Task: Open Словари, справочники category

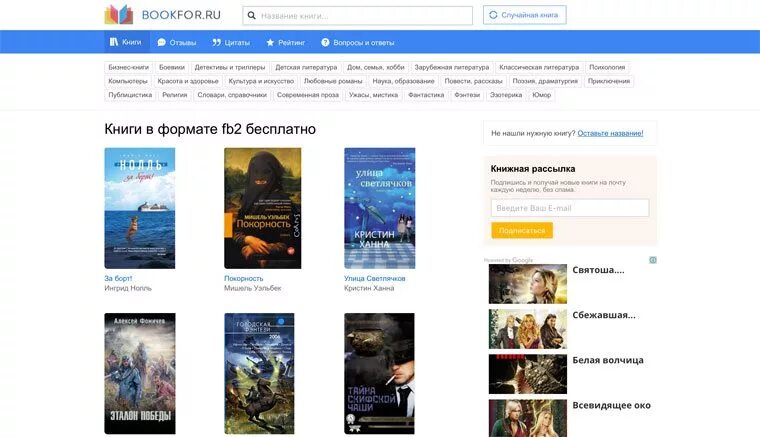Action: point(232,95)
